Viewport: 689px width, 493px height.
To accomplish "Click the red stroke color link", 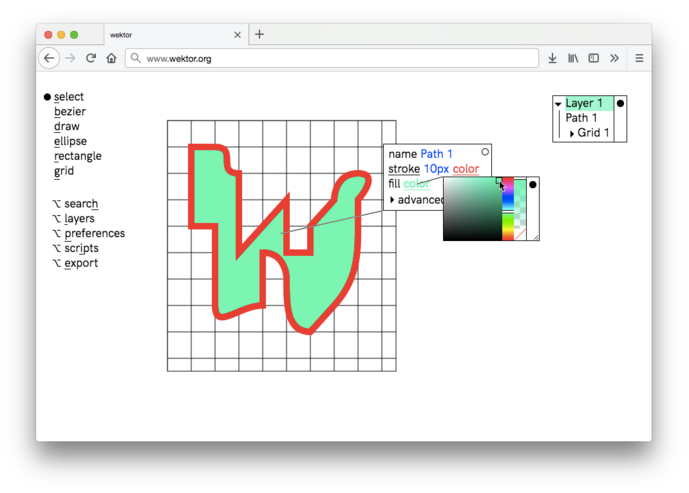I will [x=465, y=169].
